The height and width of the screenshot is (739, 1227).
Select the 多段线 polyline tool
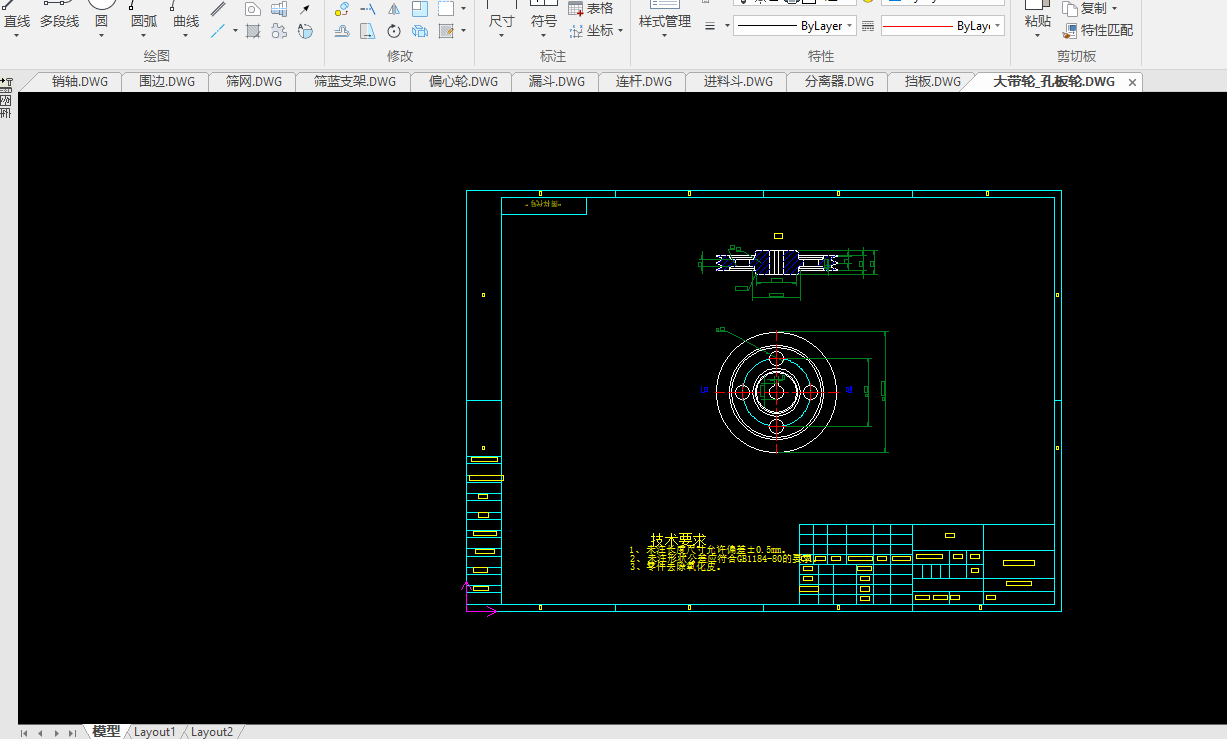pos(59,21)
